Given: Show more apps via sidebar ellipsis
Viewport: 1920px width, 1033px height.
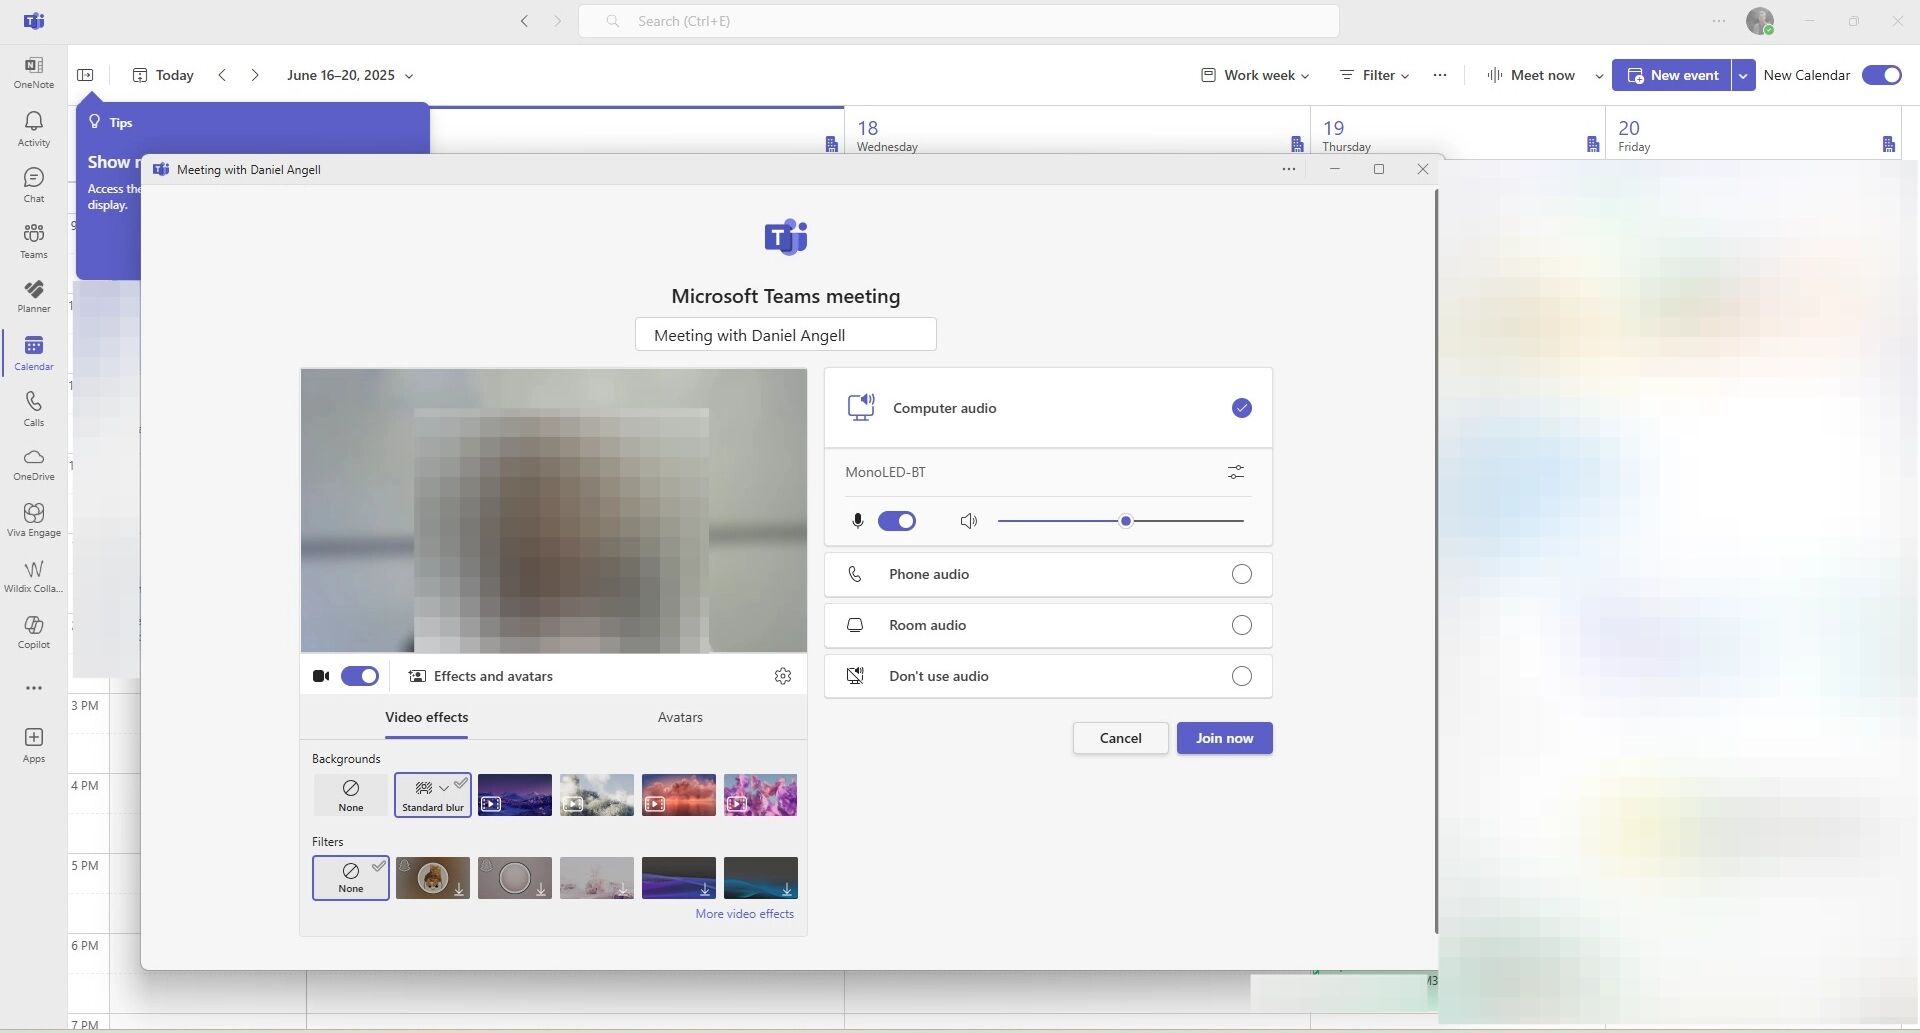Looking at the screenshot, I should click(34, 688).
